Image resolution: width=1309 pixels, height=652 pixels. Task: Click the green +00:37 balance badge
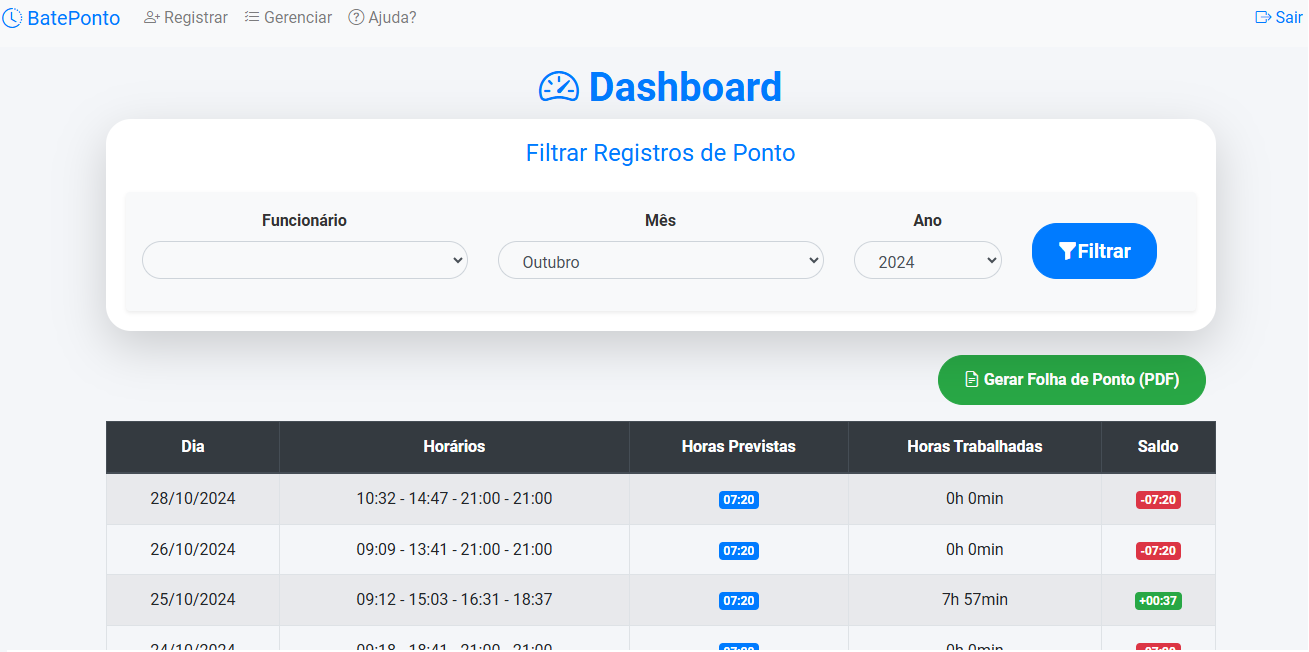click(x=1158, y=601)
